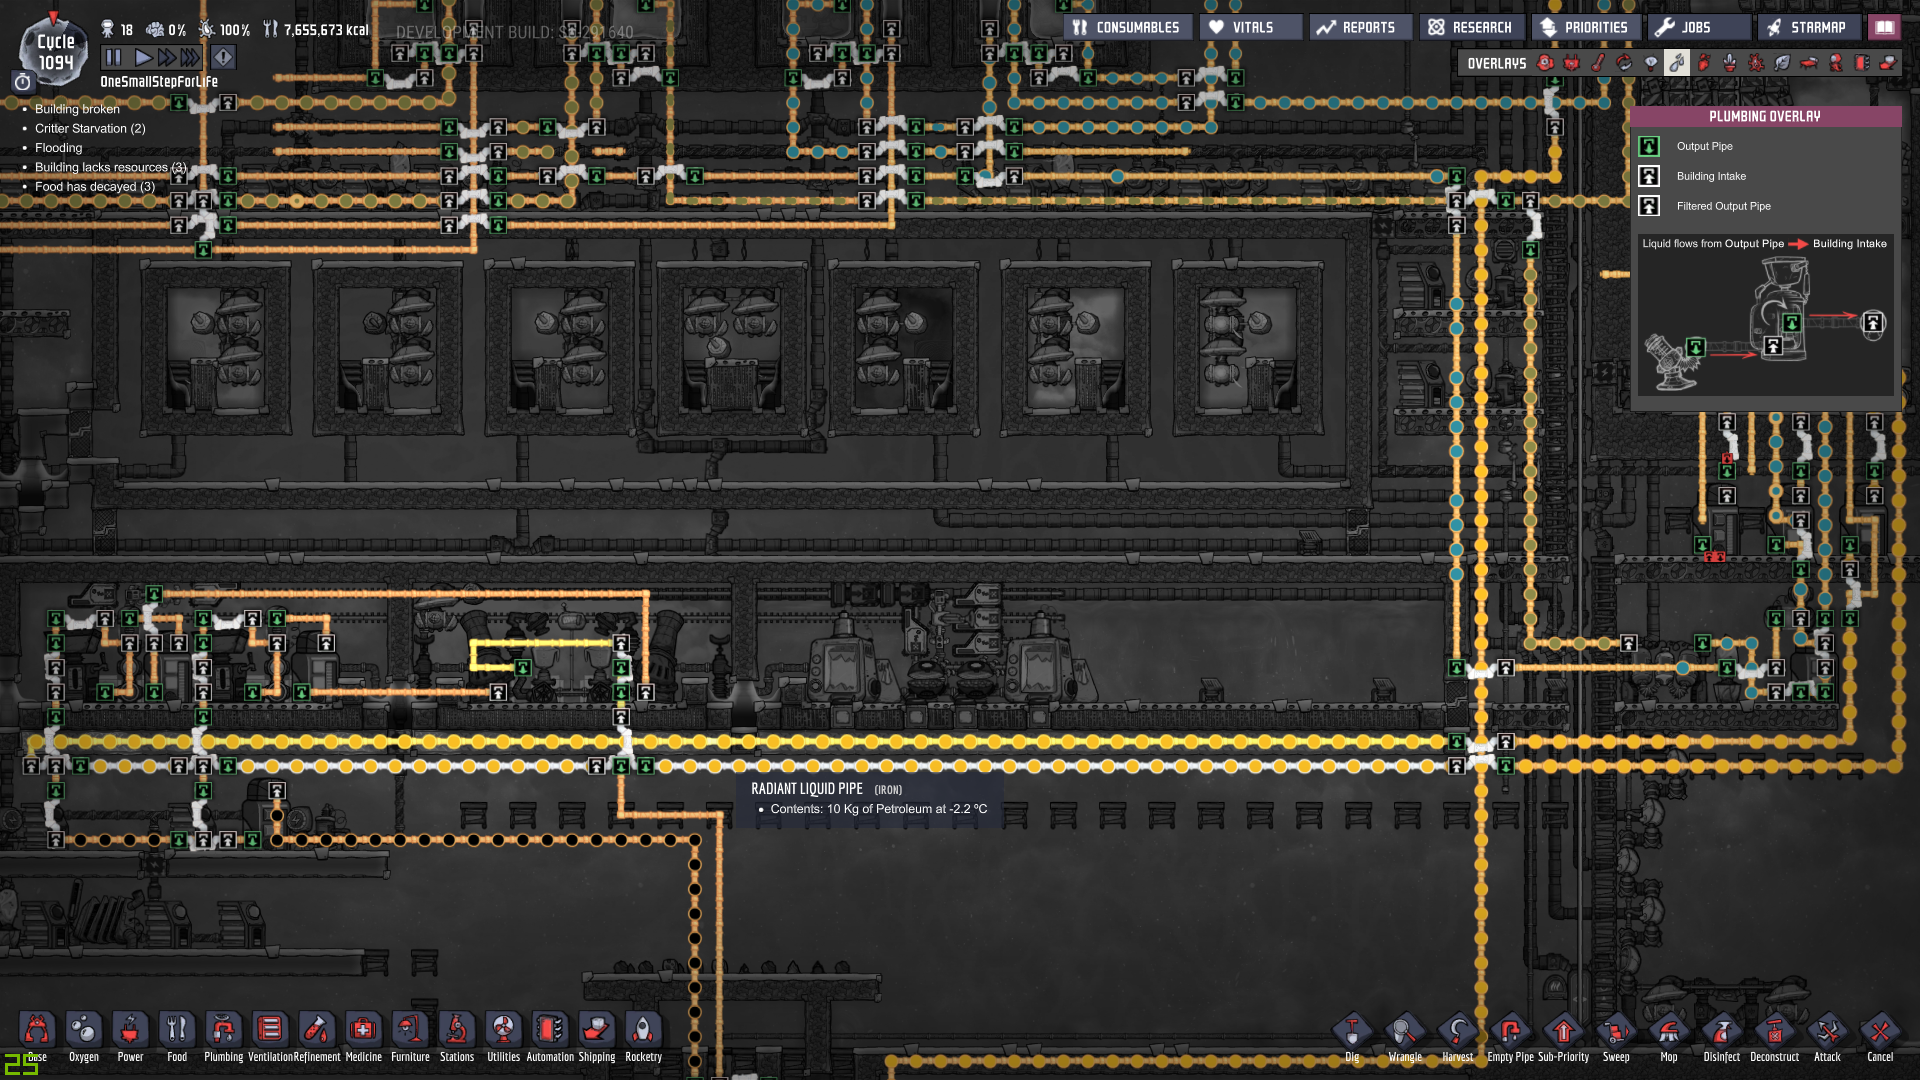Click the Wrangle tool icon
The height and width of the screenshot is (1080, 1920).
1404,1032
